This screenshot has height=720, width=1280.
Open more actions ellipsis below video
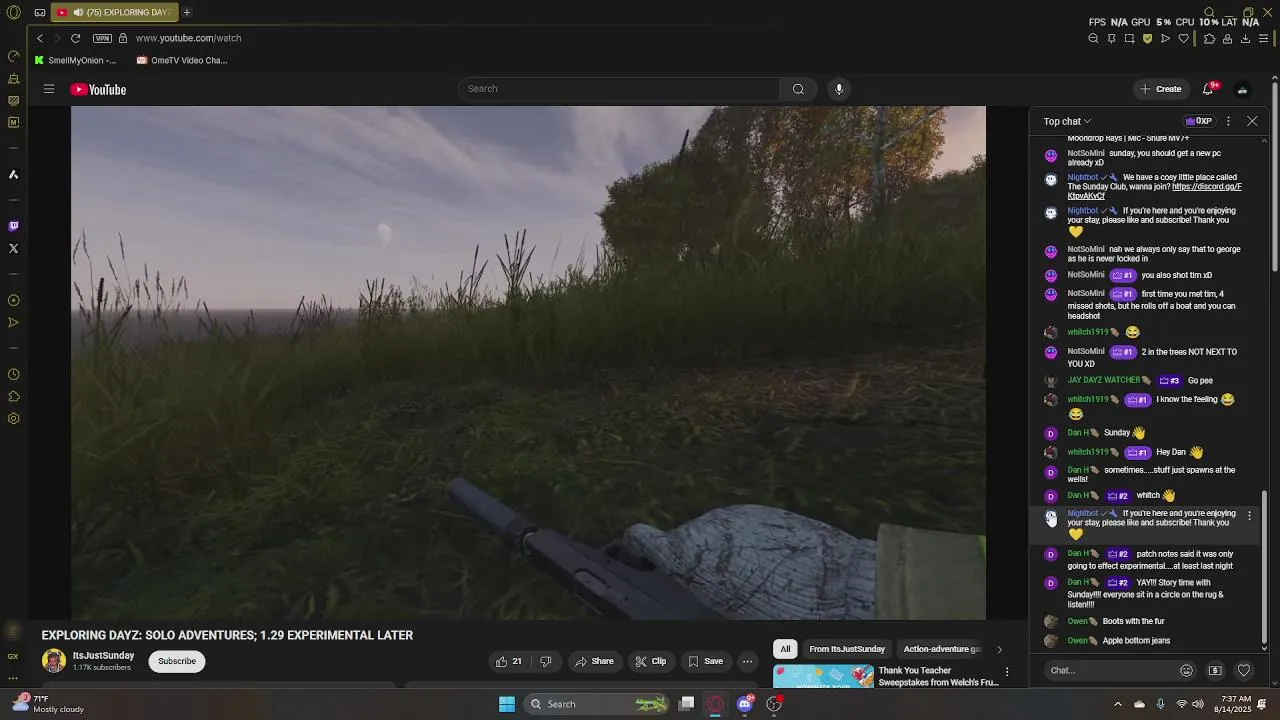[747, 661]
